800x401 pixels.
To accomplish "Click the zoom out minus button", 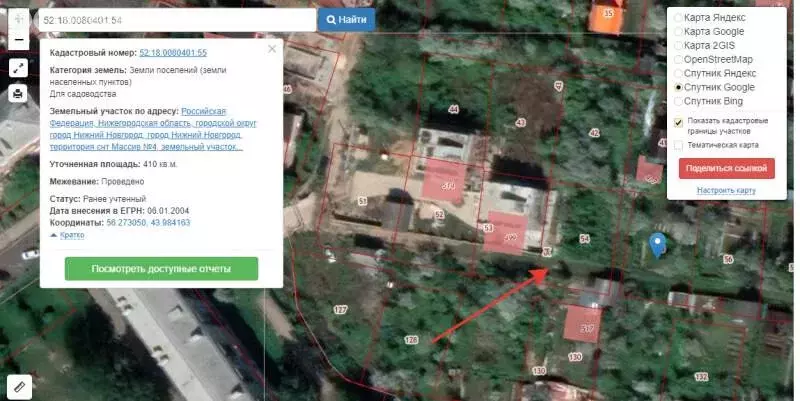I will point(18,41).
